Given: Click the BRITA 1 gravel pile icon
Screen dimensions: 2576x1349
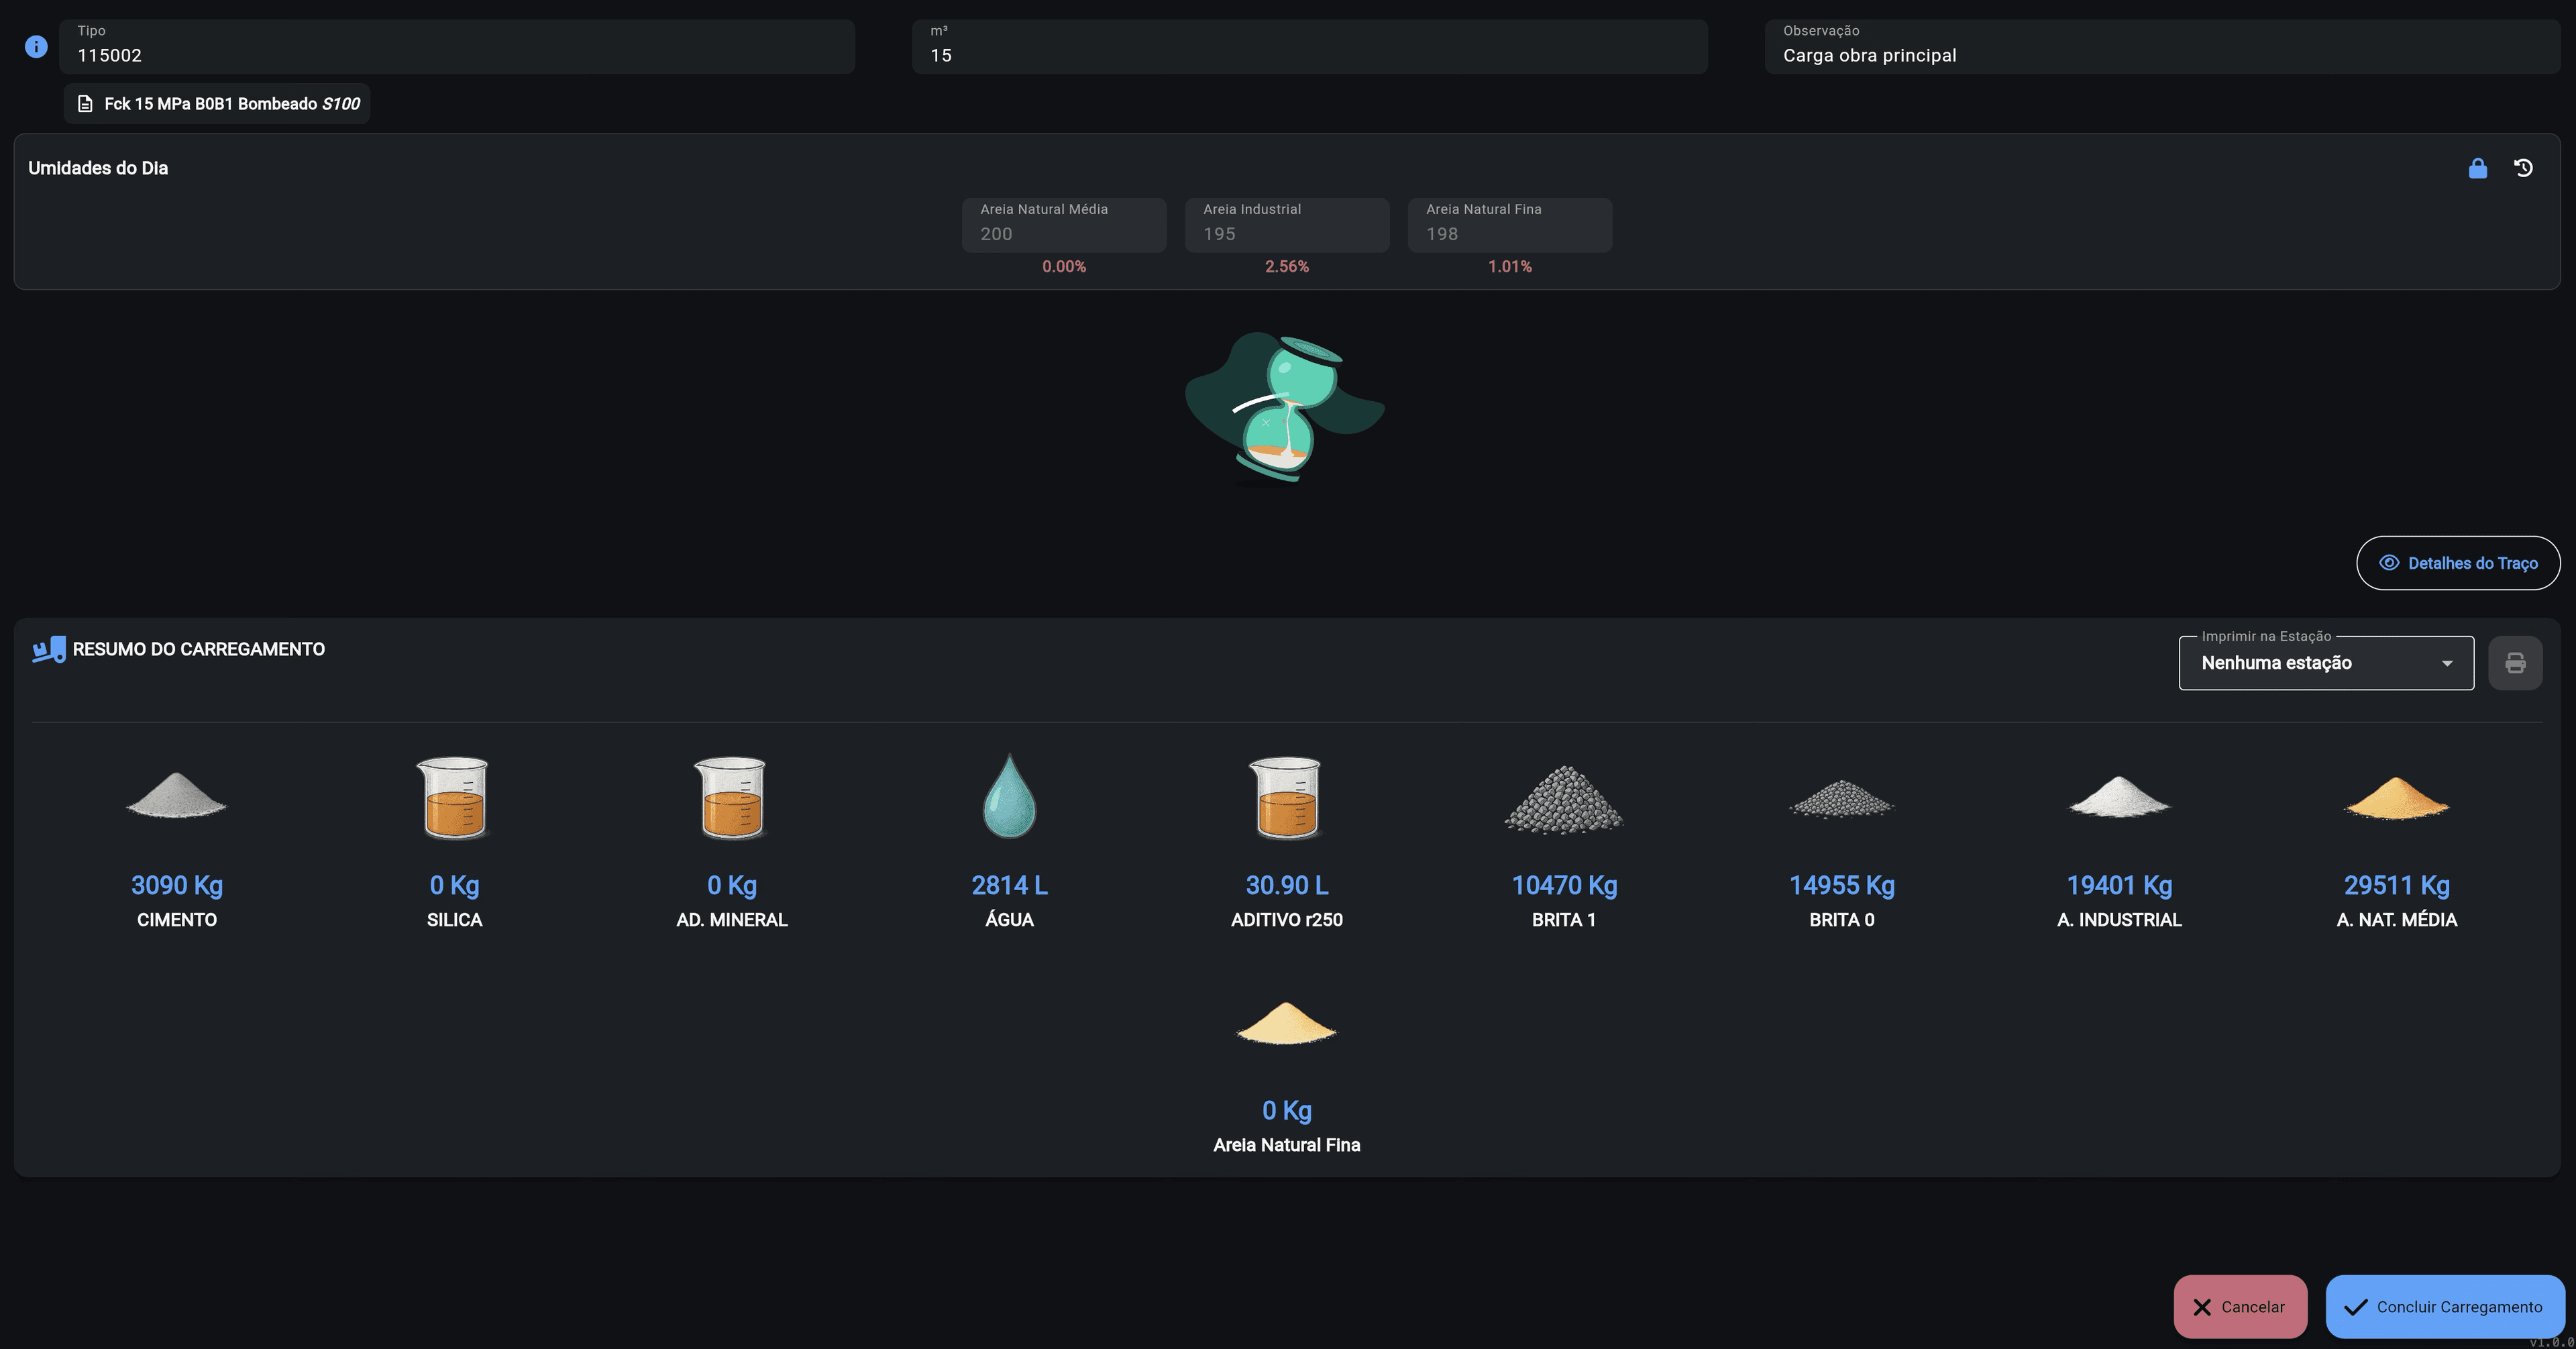Looking at the screenshot, I should point(1564,799).
